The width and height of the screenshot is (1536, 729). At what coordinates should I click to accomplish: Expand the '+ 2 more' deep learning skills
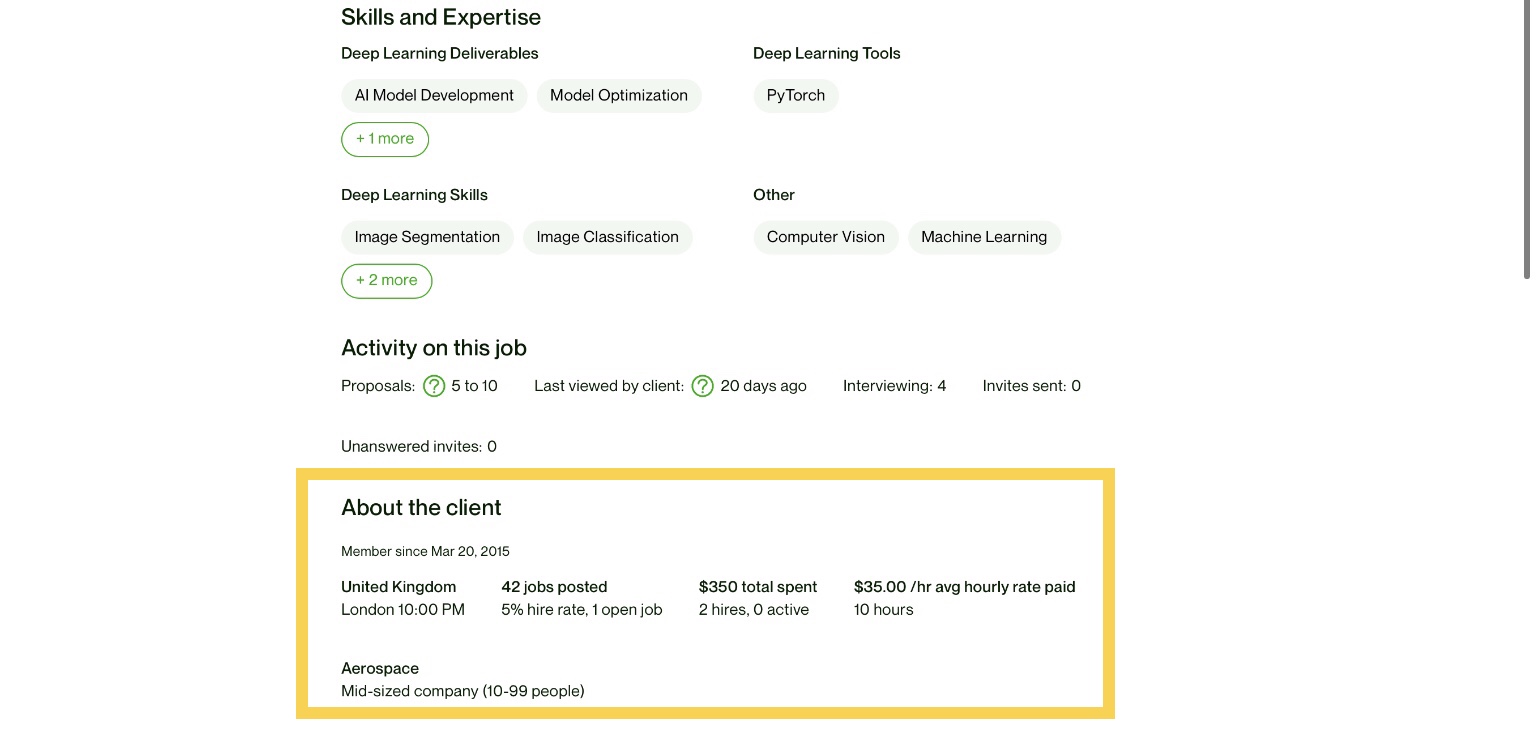[386, 281]
